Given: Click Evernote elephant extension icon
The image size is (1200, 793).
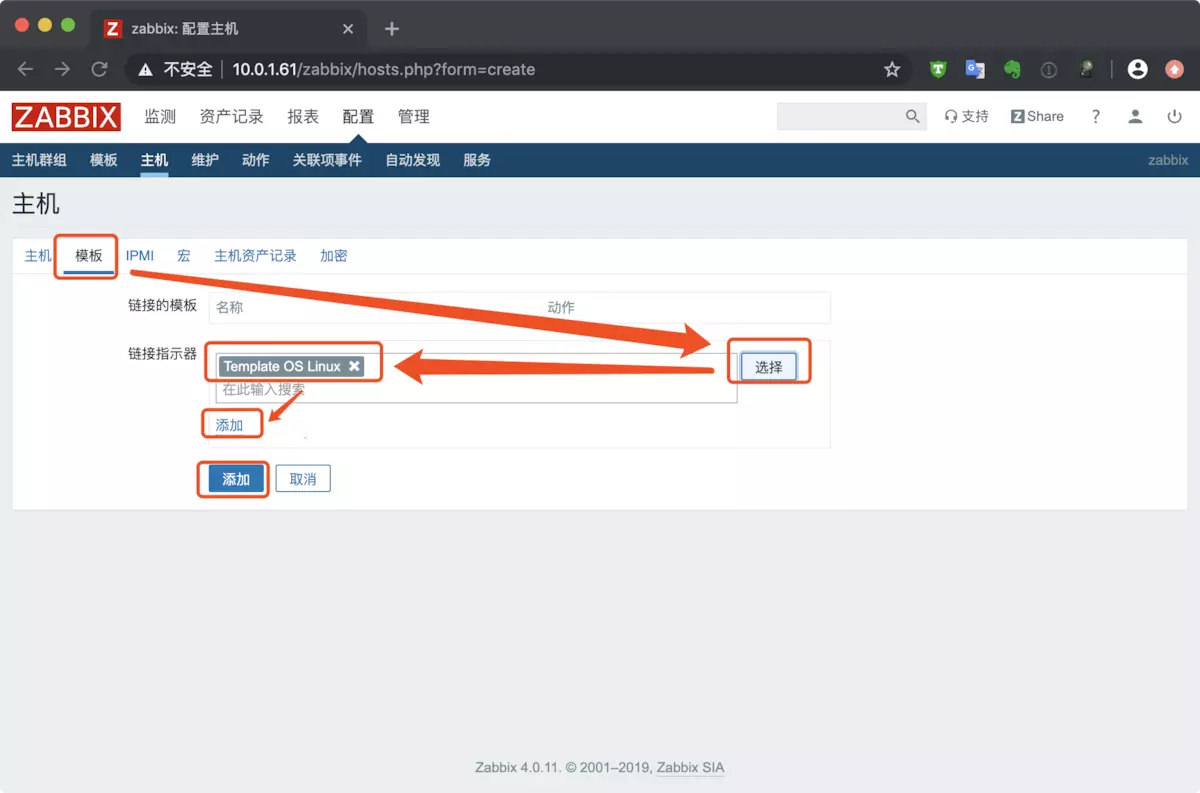Looking at the screenshot, I should (x=1012, y=70).
